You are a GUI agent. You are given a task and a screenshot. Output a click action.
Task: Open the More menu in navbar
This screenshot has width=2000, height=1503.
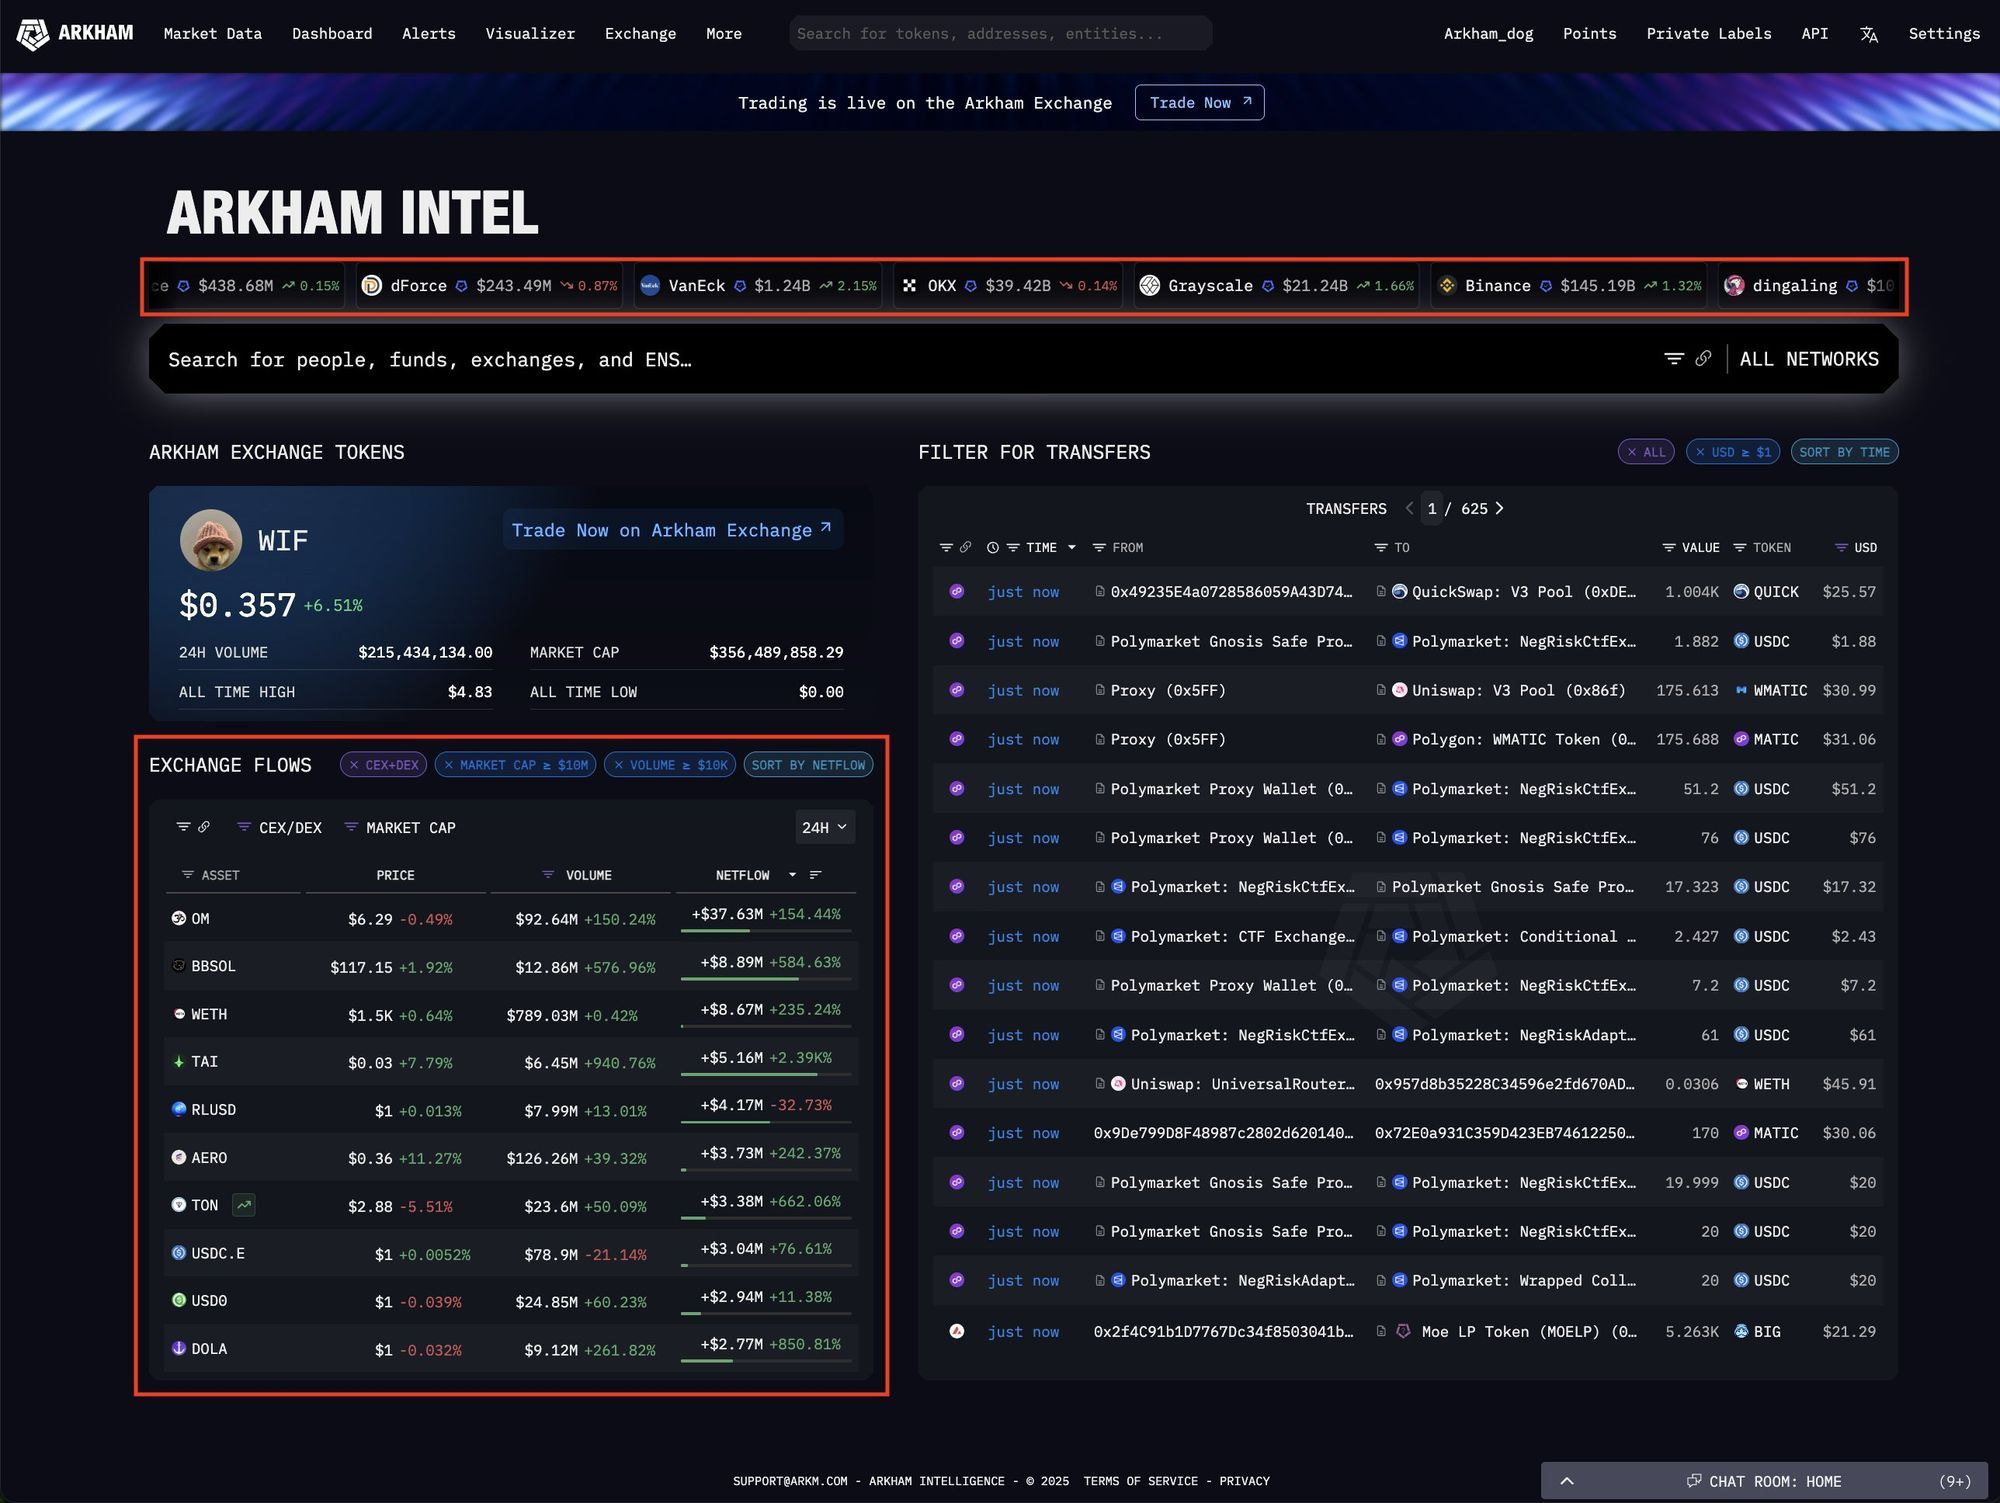(x=723, y=34)
